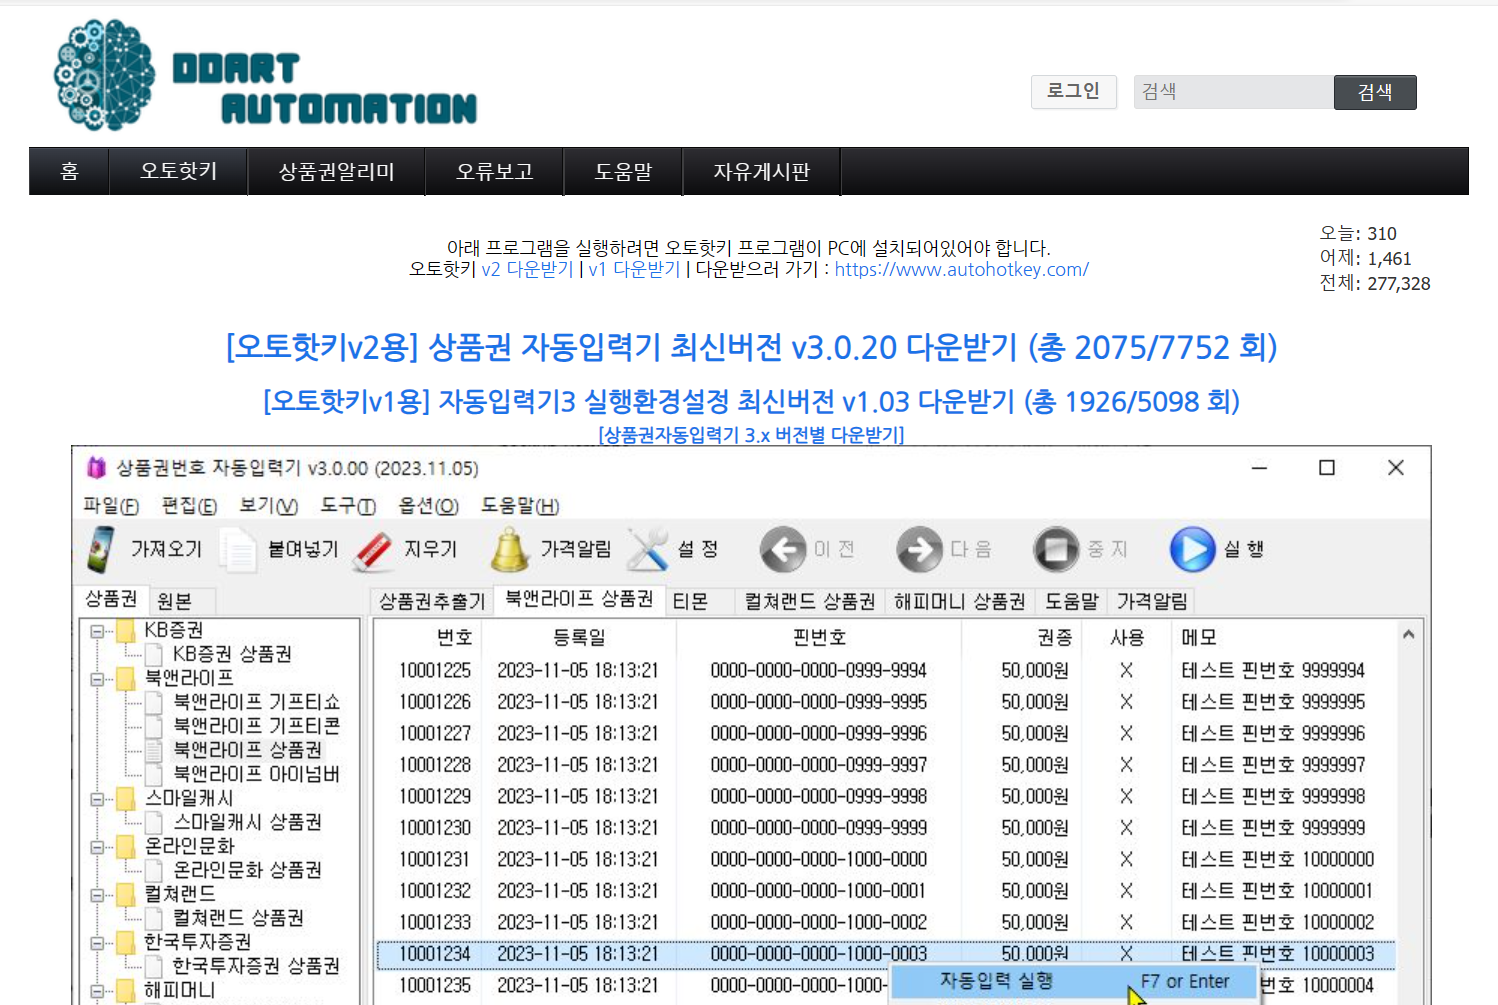
Task: Click the 지우기 eraser icon
Action: (374, 551)
